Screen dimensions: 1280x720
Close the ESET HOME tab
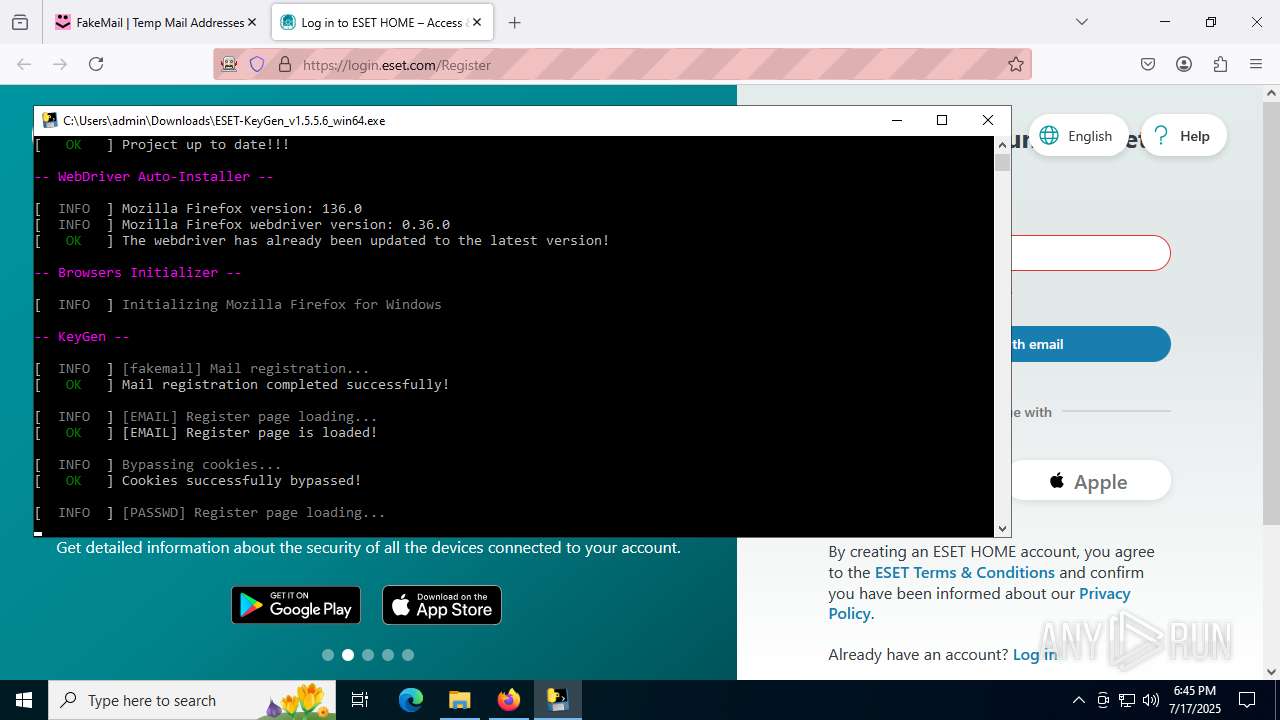(477, 22)
